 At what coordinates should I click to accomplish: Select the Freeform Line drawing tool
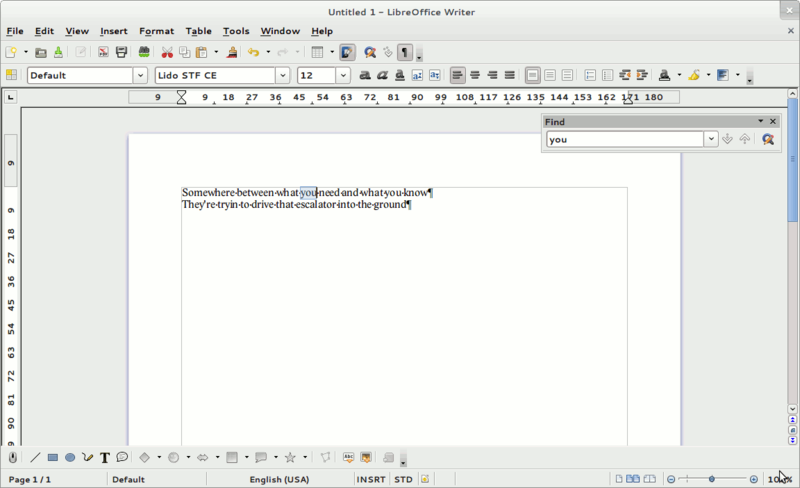click(88, 457)
